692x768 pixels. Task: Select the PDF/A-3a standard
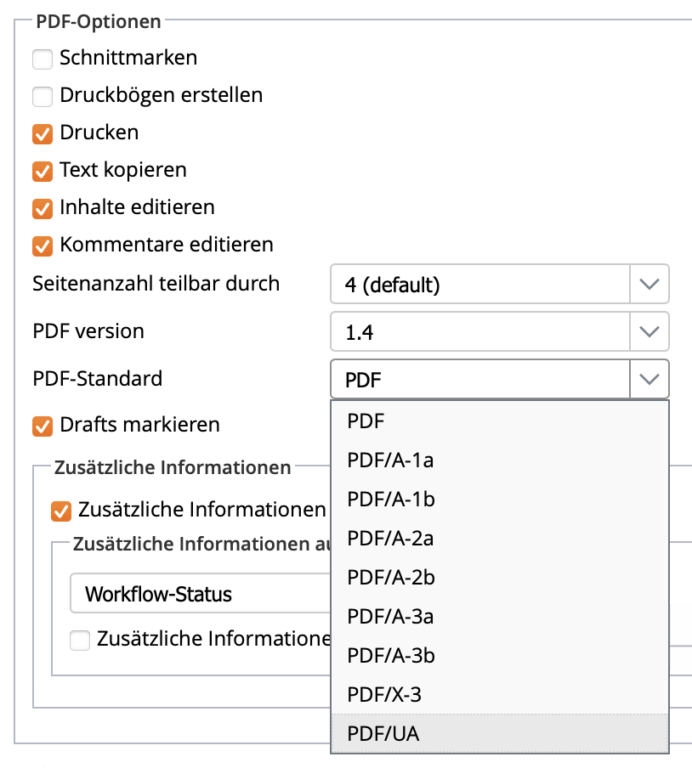coord(390,617)
